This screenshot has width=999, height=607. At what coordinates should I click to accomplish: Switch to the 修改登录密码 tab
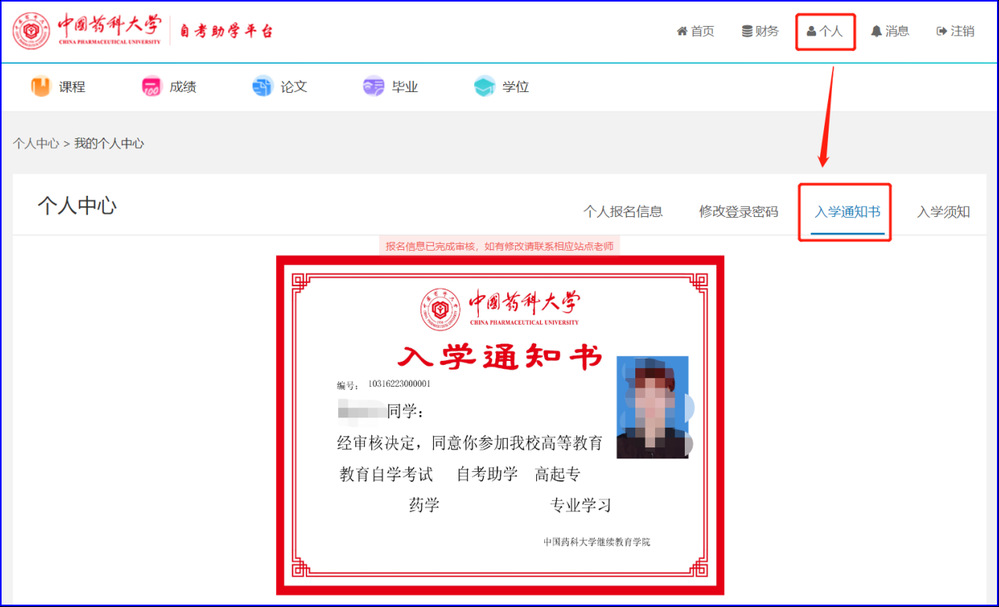click(738, 212)
